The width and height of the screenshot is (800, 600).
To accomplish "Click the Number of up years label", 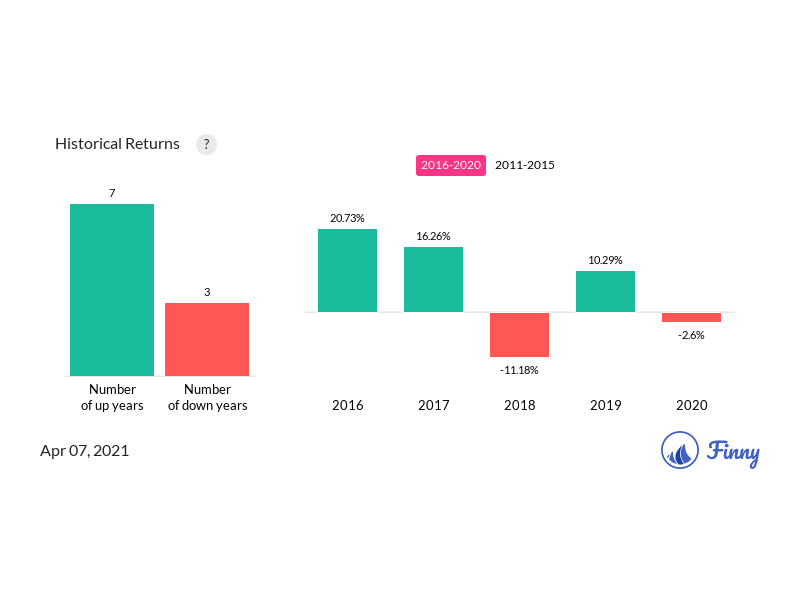I will point(112,397).
